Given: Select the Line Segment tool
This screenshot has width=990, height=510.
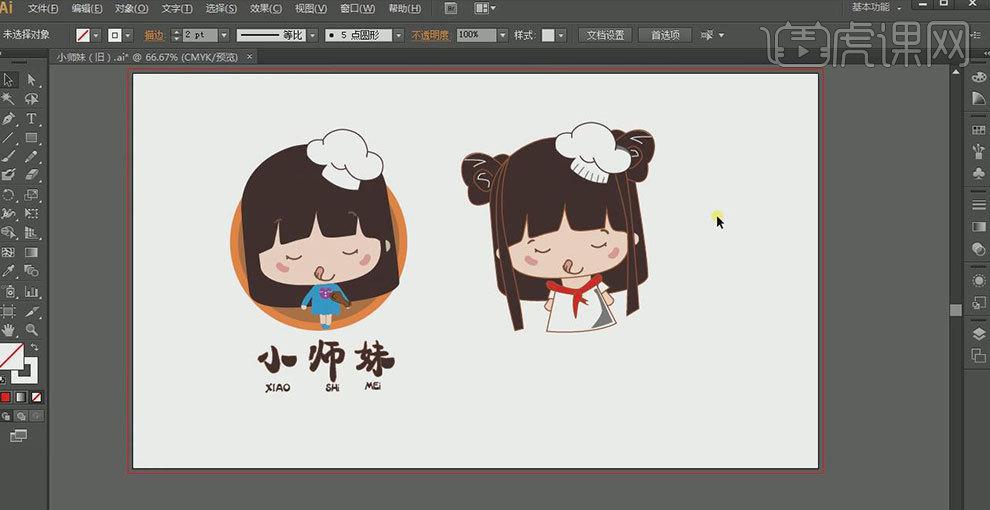Looking at the screenshot, I should click(9, 137).
